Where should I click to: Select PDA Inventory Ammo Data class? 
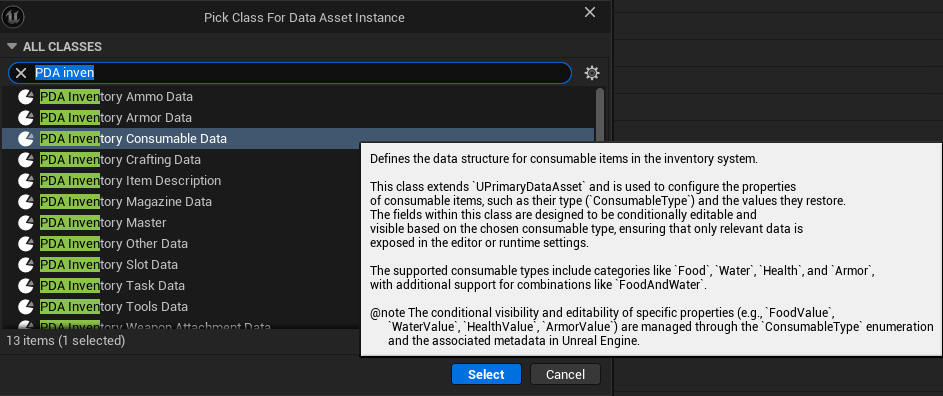pos(298,96)
